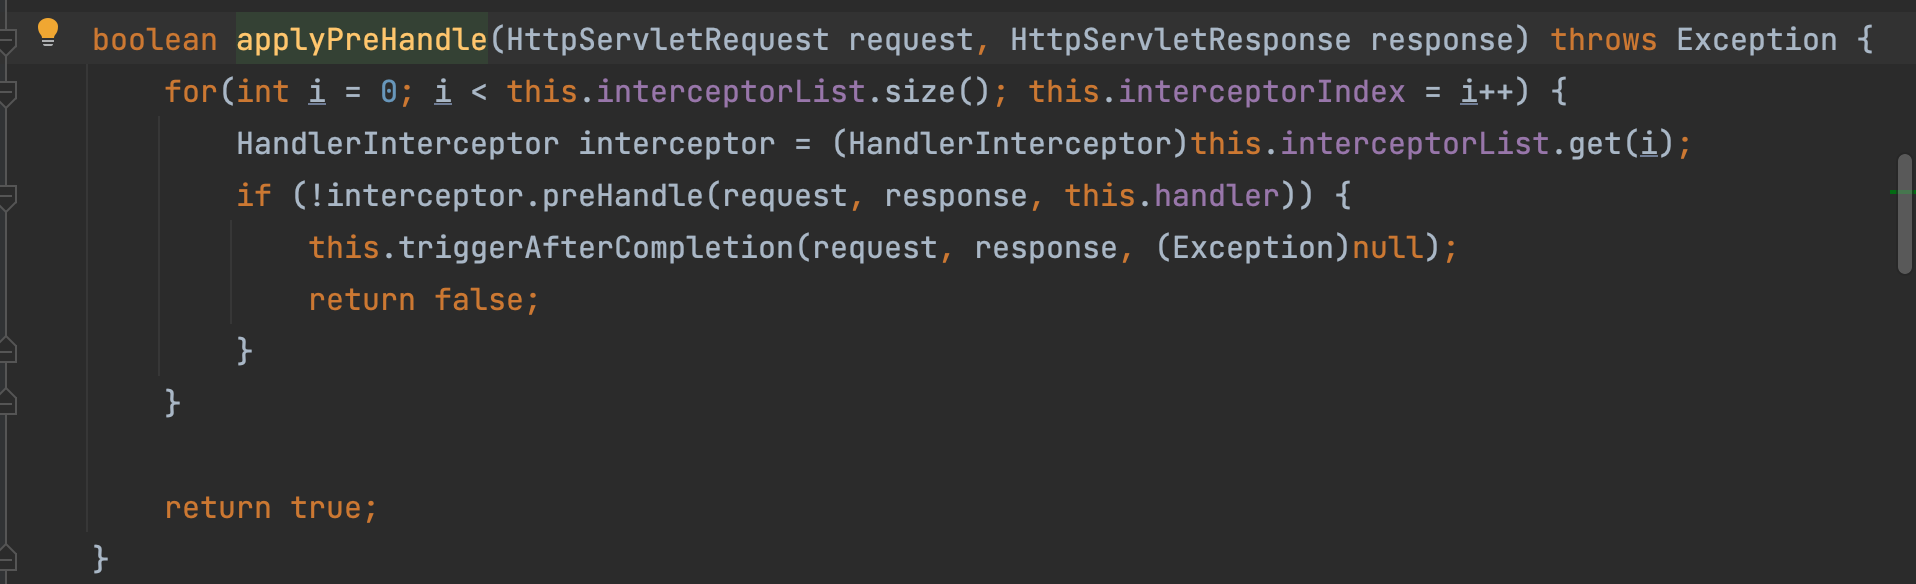Screen dimensions: 1916x584
Task: Click the highlighted applyPreHandle method name
Action: click(361, 40)
